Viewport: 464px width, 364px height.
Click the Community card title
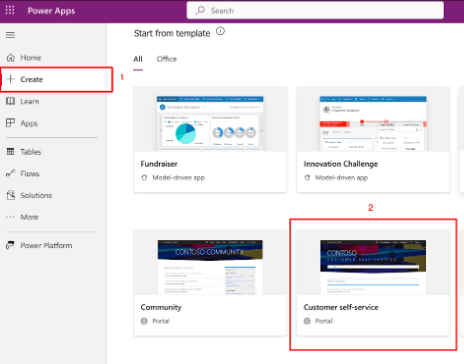coord(161,307)
